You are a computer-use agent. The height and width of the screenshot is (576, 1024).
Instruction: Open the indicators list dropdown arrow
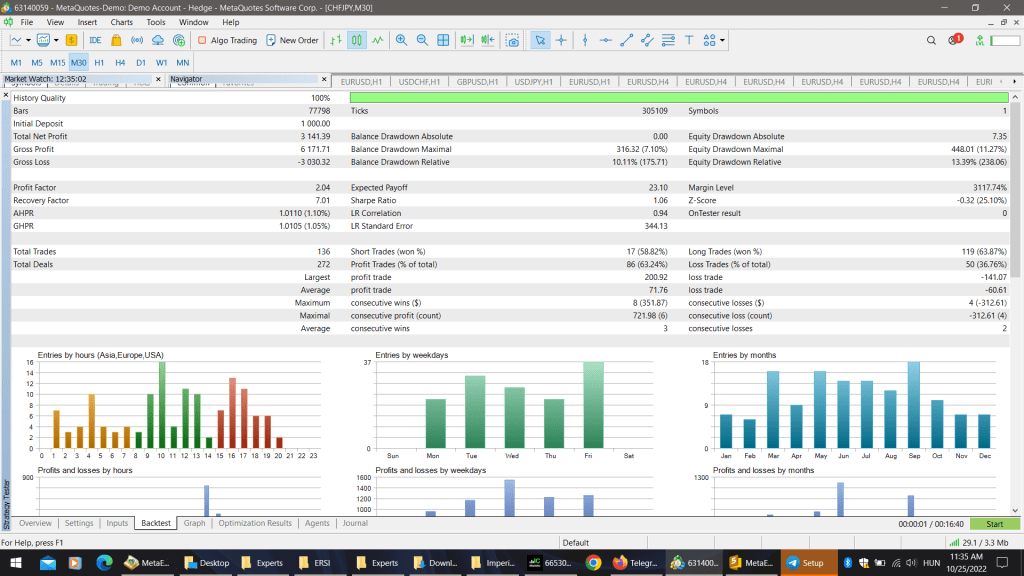tap(54, 41)
